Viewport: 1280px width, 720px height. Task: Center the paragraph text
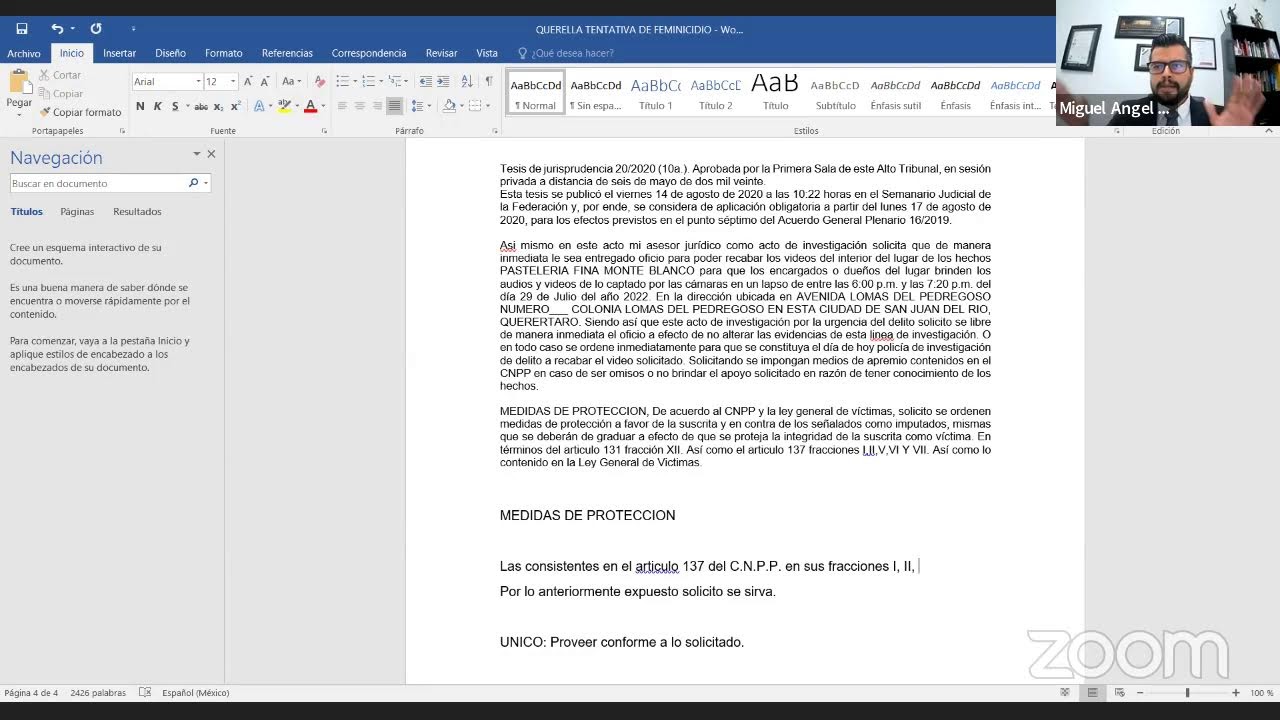click(359, 106)
